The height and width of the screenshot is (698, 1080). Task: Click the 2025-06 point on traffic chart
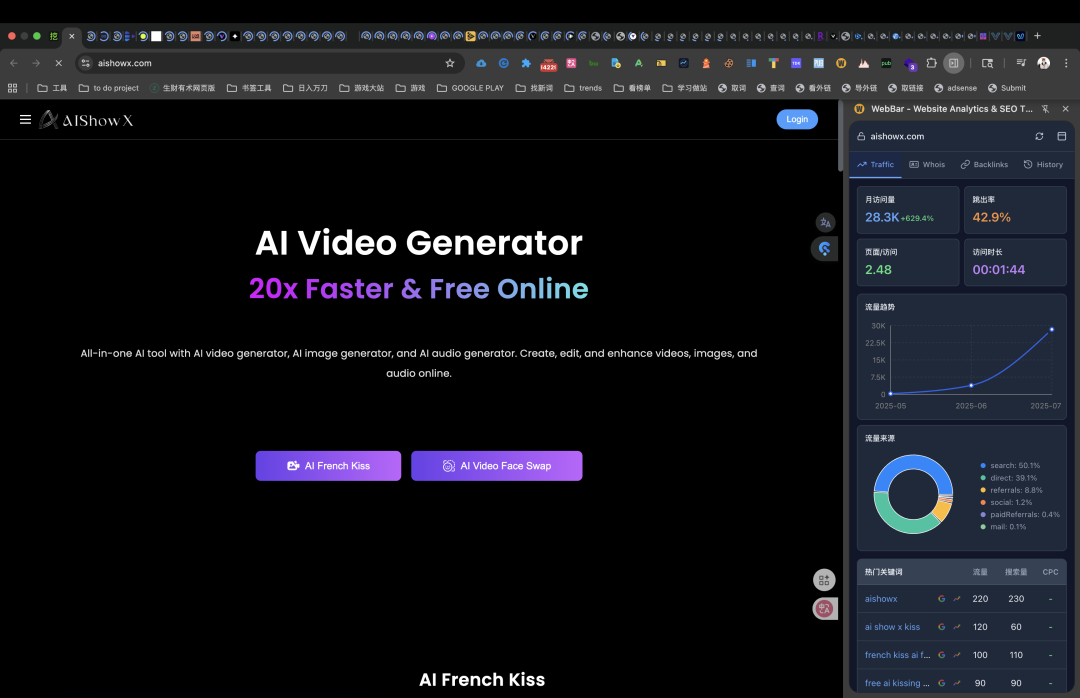(x=971, y=385)
